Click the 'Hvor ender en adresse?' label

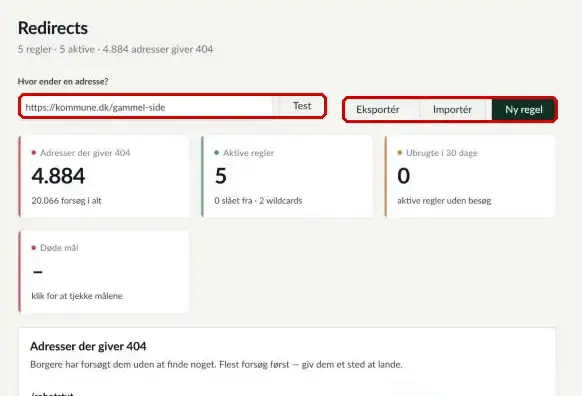click(63, 81)
